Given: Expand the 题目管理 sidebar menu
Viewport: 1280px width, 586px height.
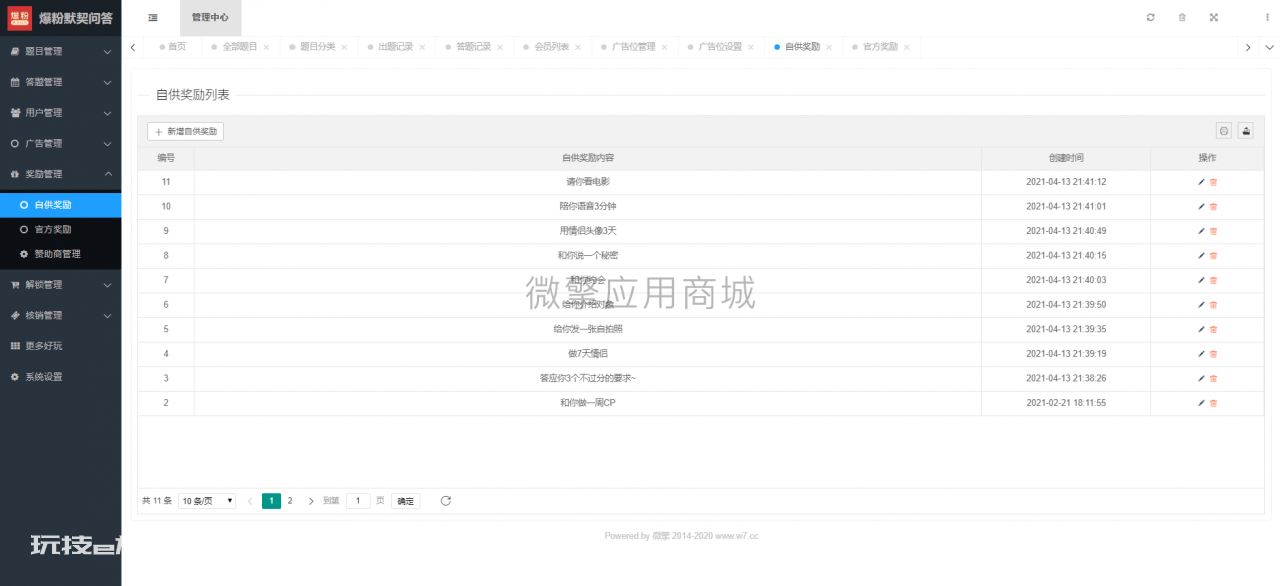Looking at the screenshot, I should (60, 51).
